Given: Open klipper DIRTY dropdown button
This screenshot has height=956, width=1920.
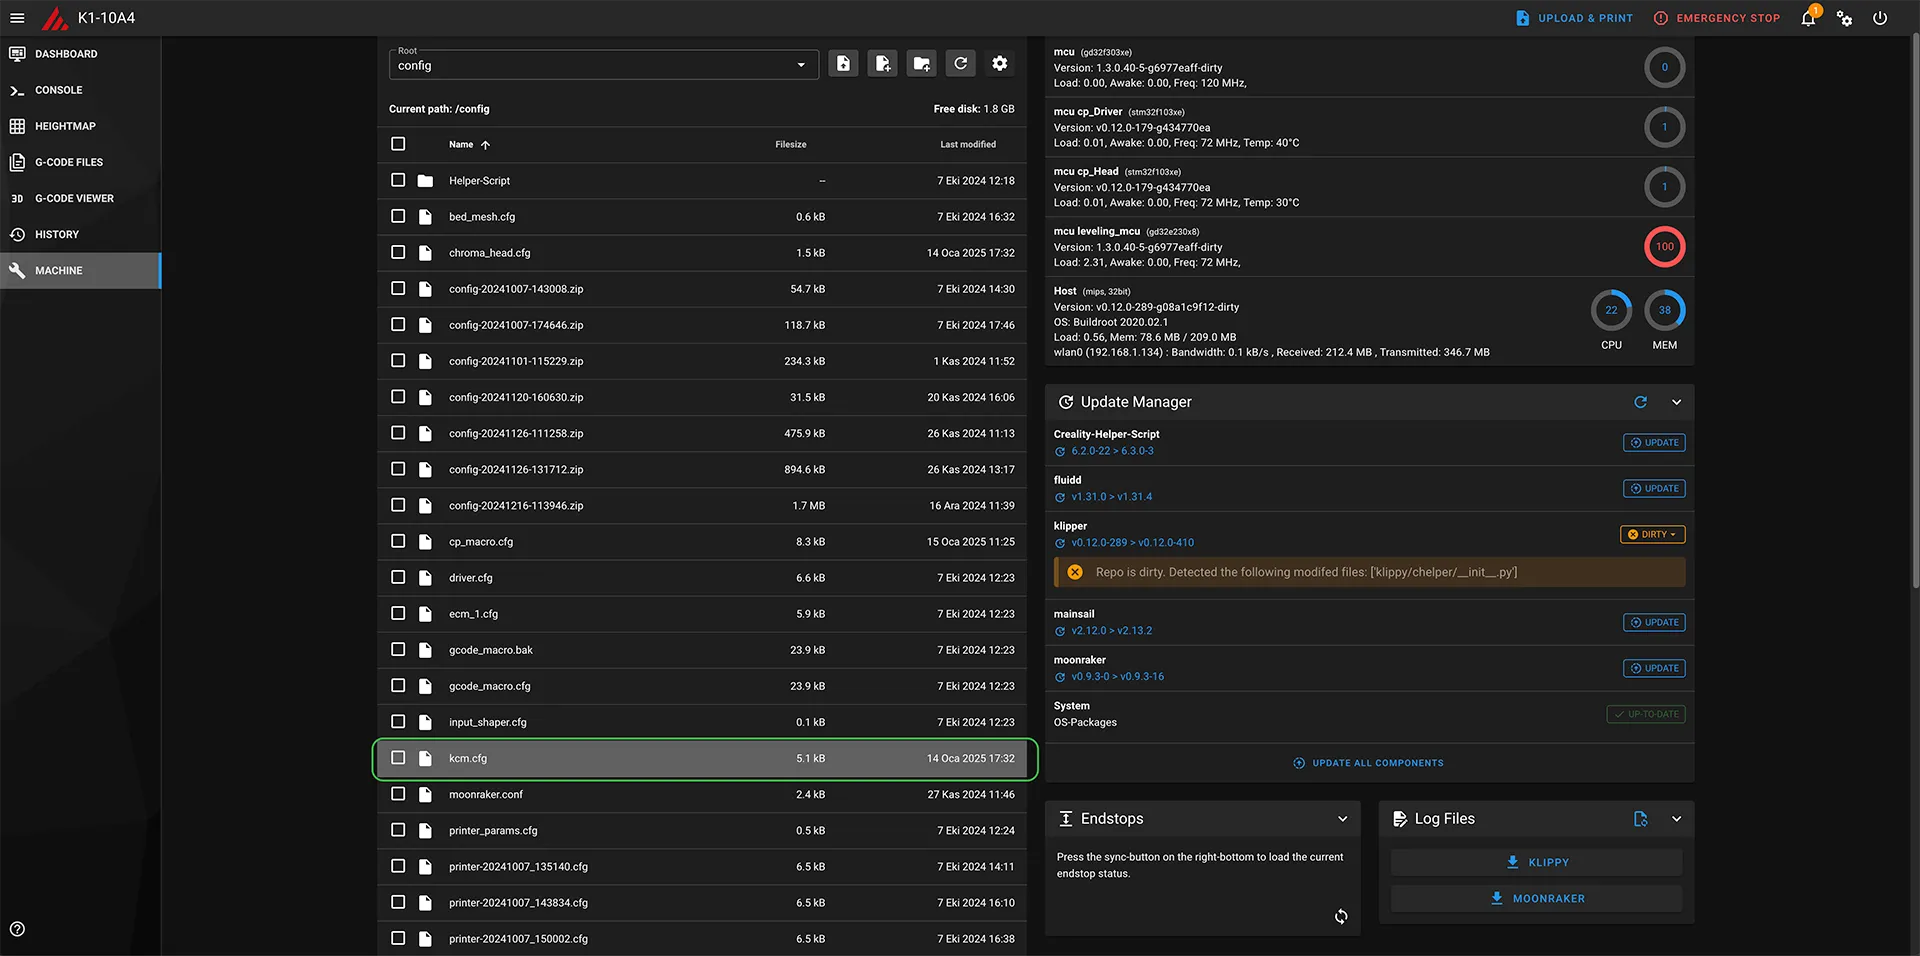Looking at the screenshot, I should [1652, 534].
